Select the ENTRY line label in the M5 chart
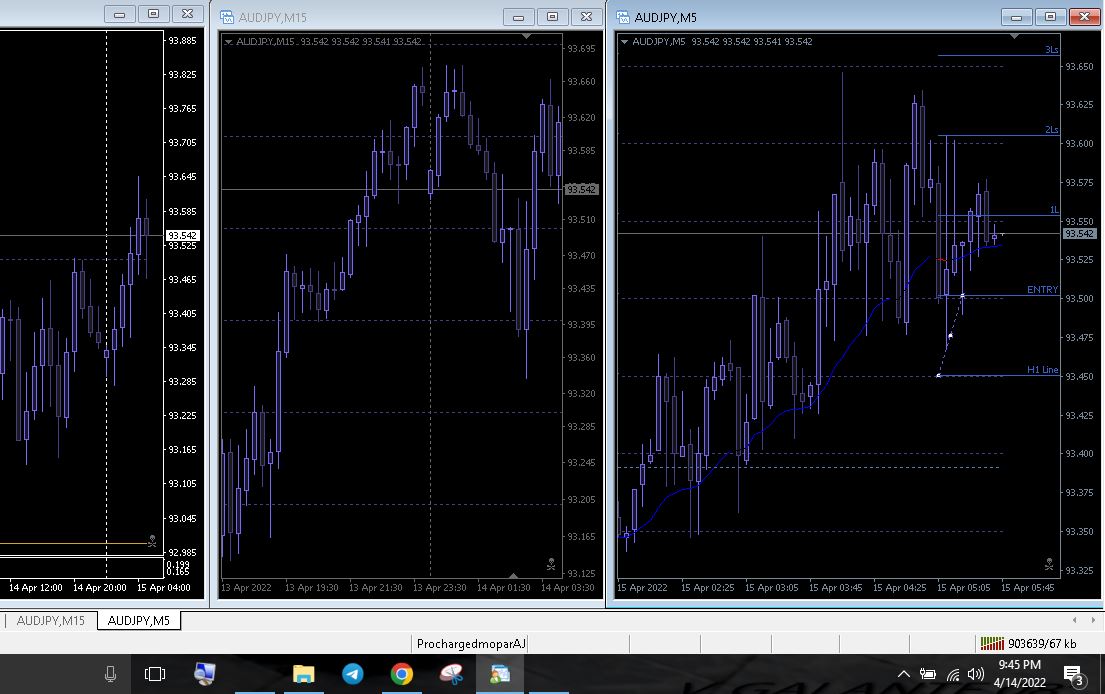 click(x=1042, y=290)
